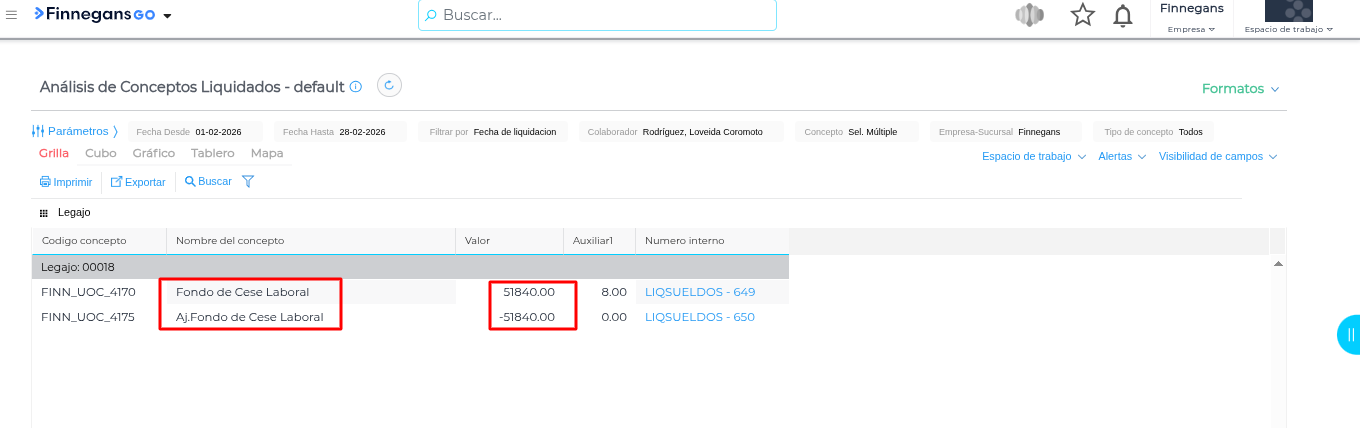Viewport: 1360px width, 428px height.
Task: Click the filter funnel icon
Action: (248, 182)
